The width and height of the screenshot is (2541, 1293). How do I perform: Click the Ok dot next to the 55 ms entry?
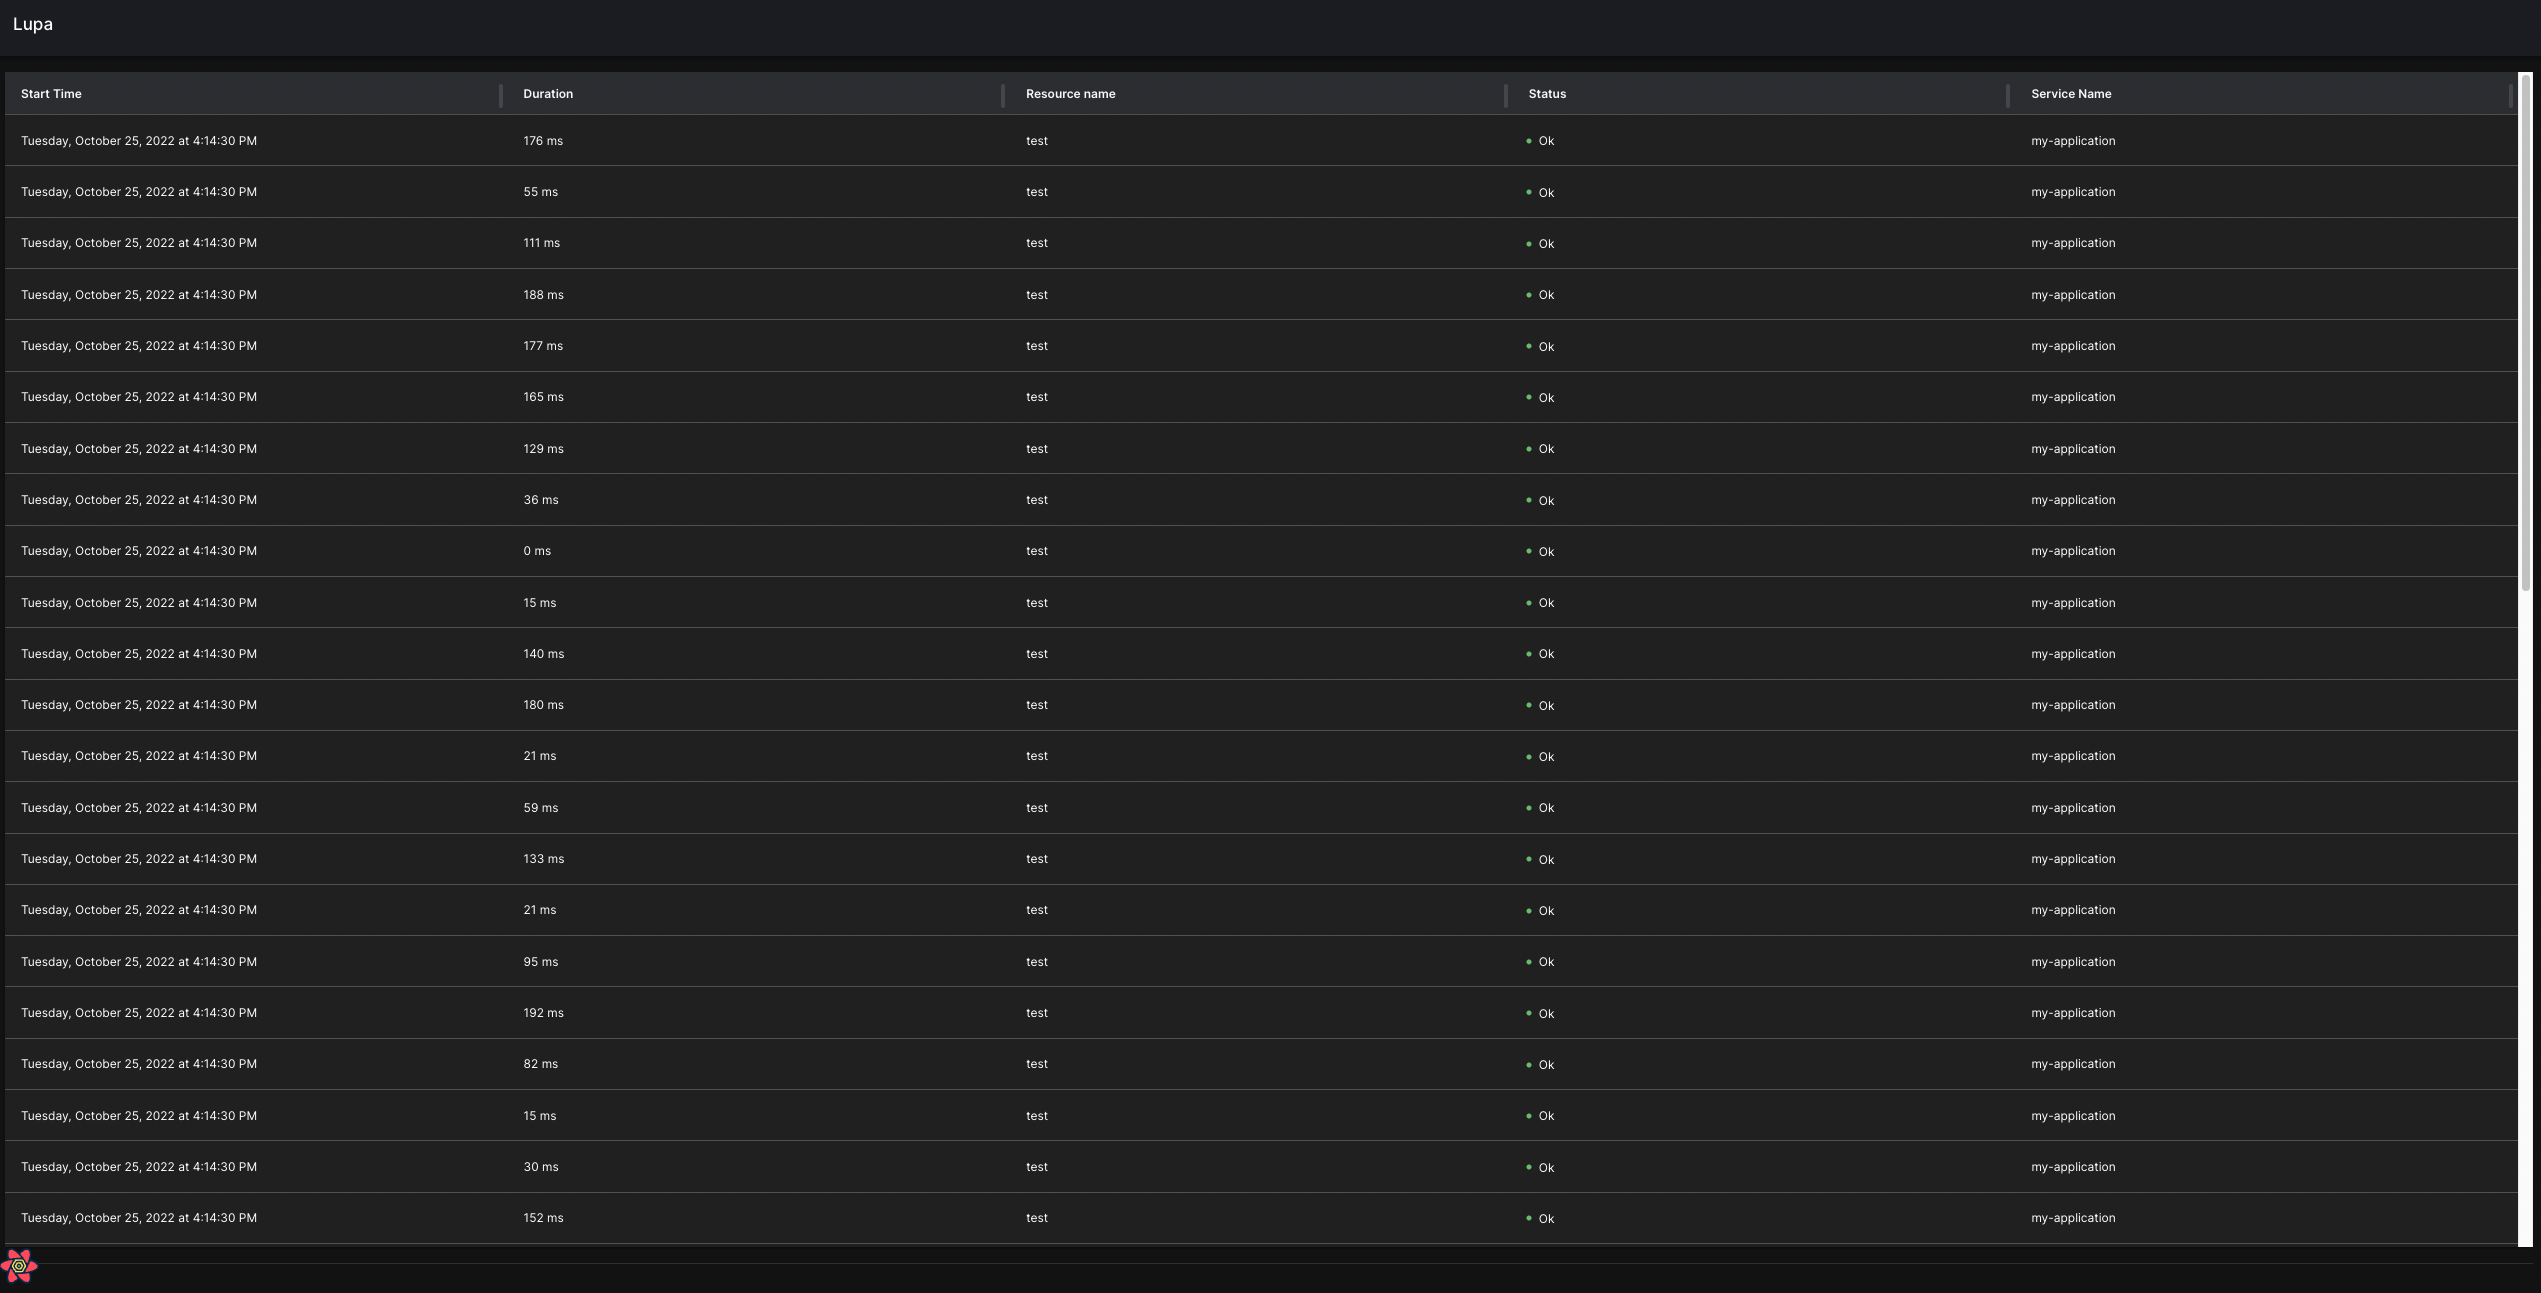click(x=1529, y=193)
